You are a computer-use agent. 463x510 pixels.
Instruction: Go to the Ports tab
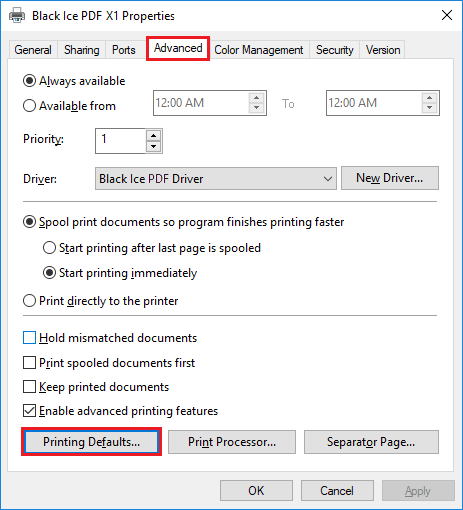pos(124,50)
